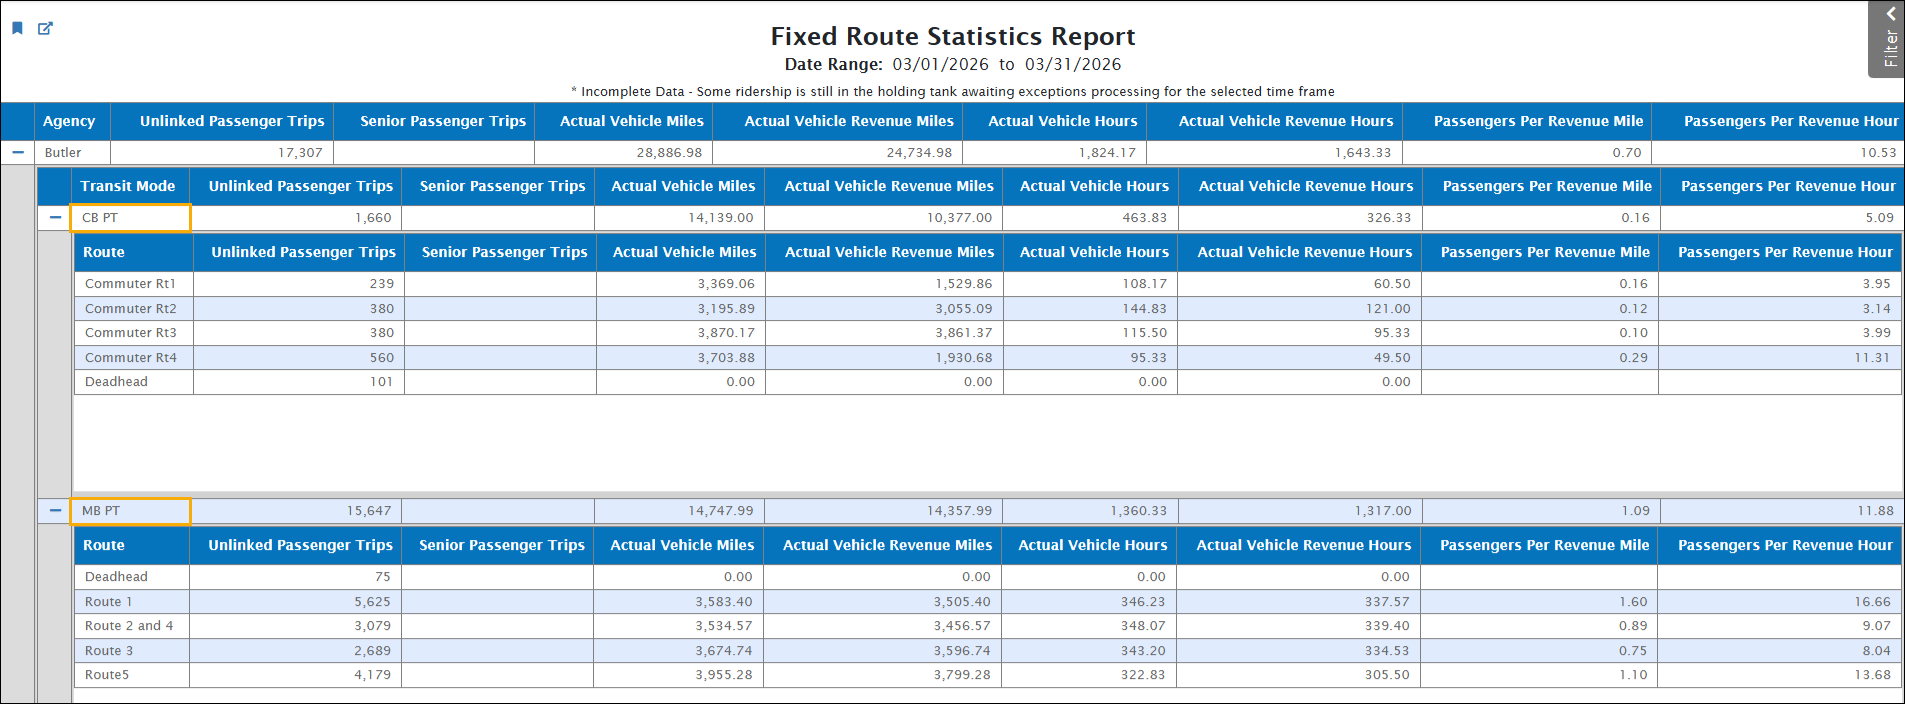
Task: Click the top Passengers Per Revenue Hour header
Action: (x=1790, y=121)
